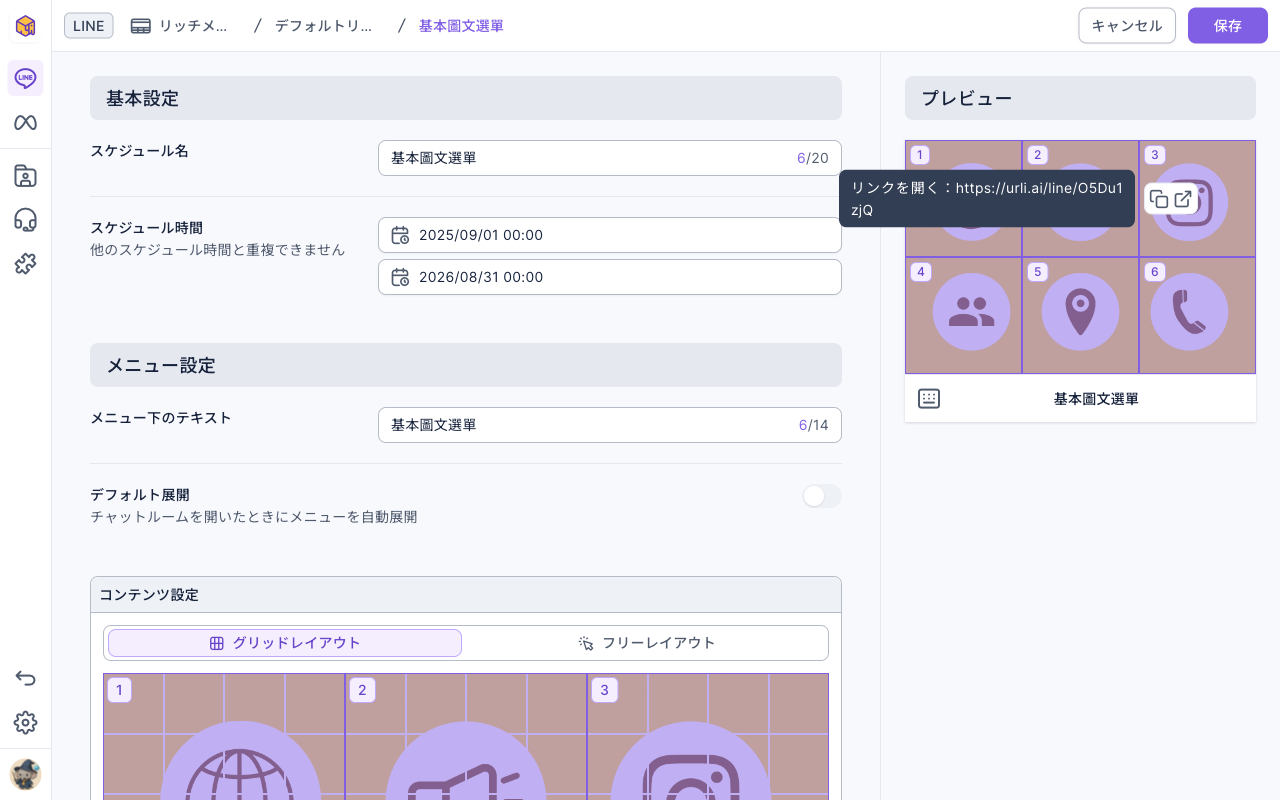This screenshot has height=800, width=1280.
Task: Switch to フリーレイアウト tab
Action: point(646,643)
